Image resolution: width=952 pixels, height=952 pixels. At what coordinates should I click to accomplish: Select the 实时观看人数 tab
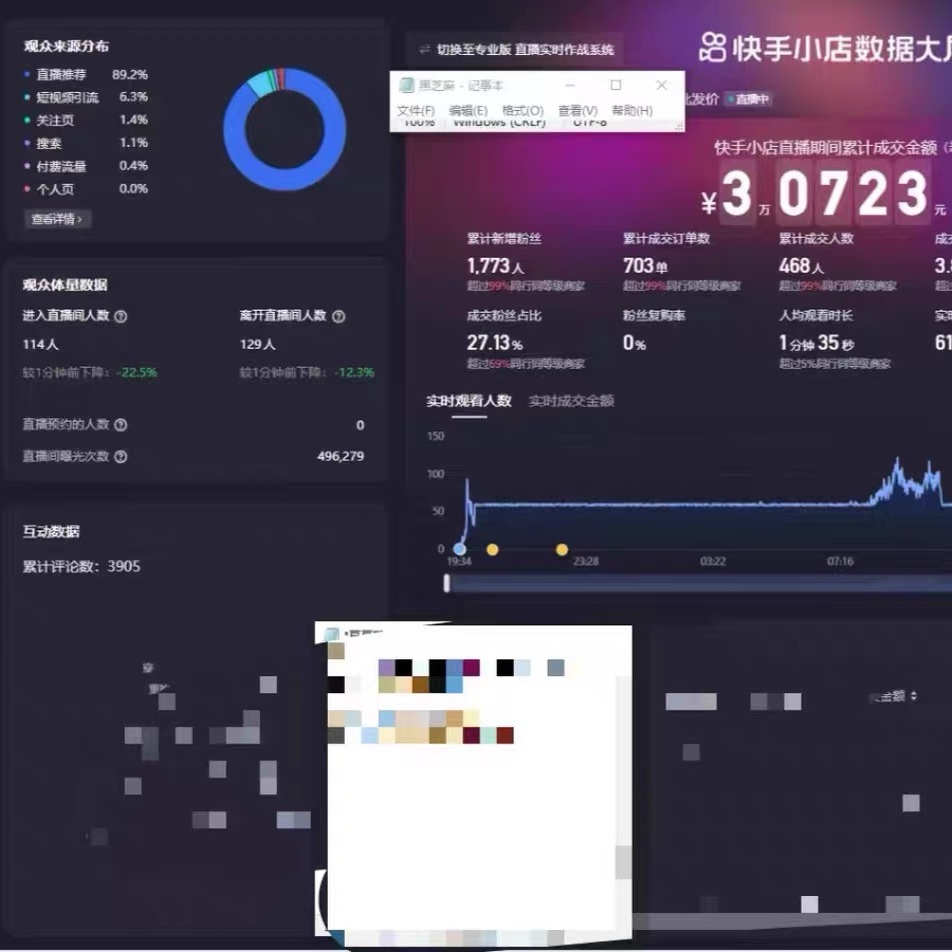point(469,401)
